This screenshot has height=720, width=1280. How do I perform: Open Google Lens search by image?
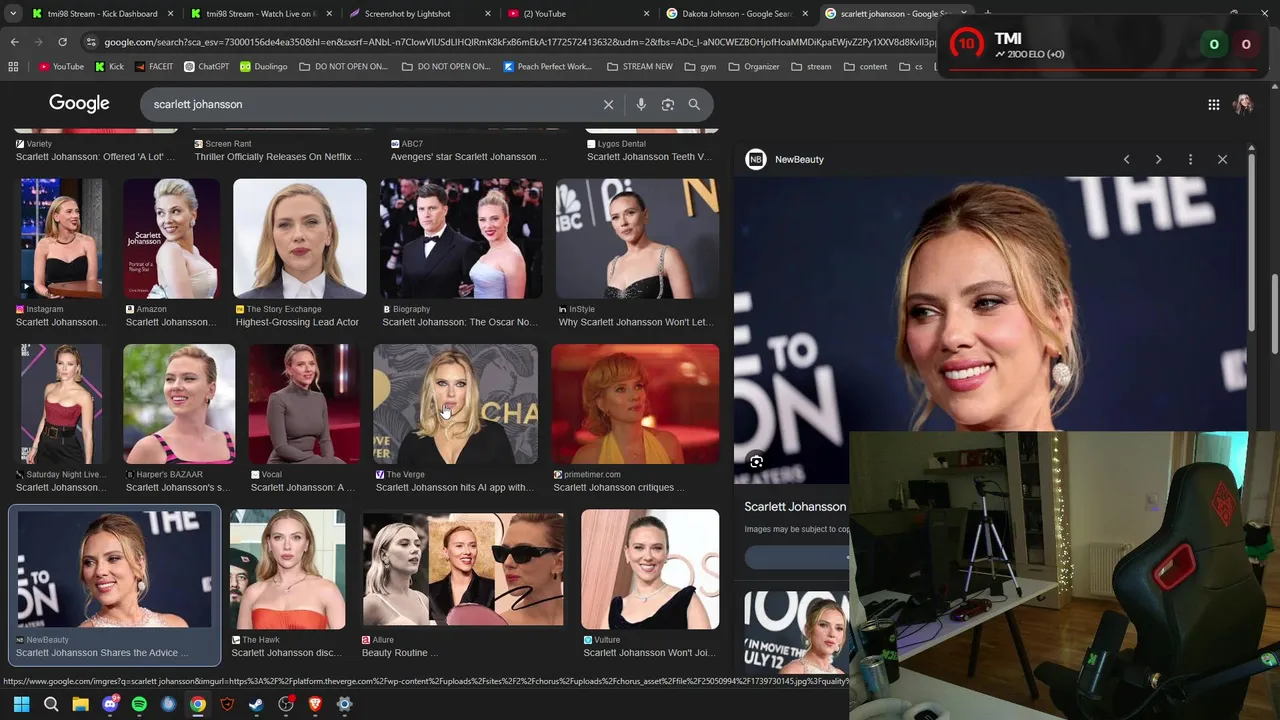pyautogui.click(x=668, y=104)
